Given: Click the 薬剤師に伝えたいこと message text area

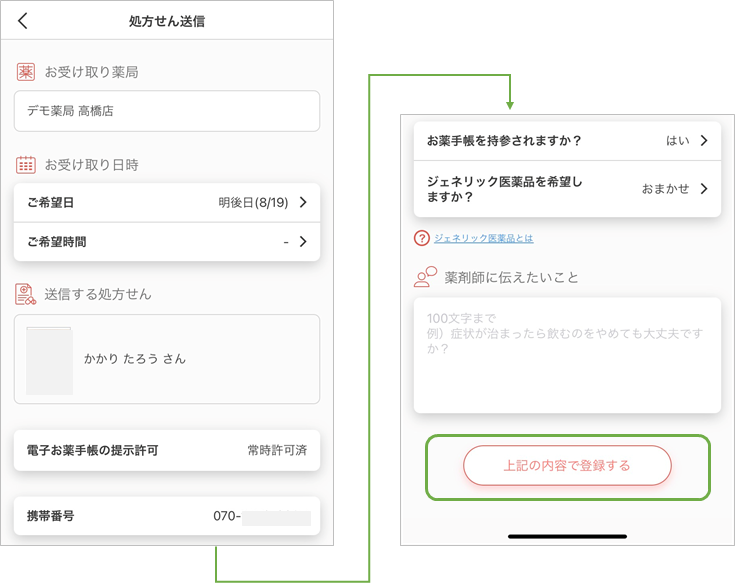Looking at the screenshot, I should pyautogui.click(x=567, y=355).
